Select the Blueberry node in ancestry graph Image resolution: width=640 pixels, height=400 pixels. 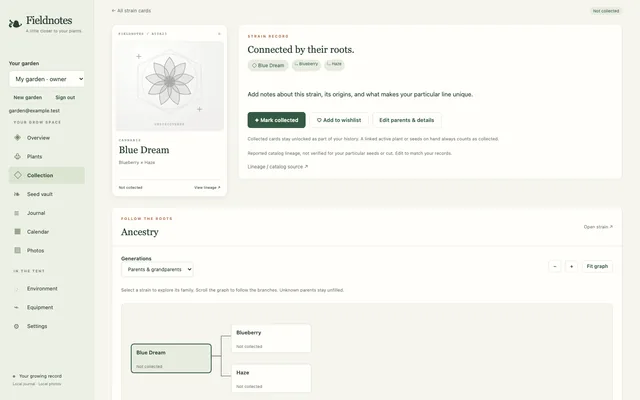coord(271,338)
